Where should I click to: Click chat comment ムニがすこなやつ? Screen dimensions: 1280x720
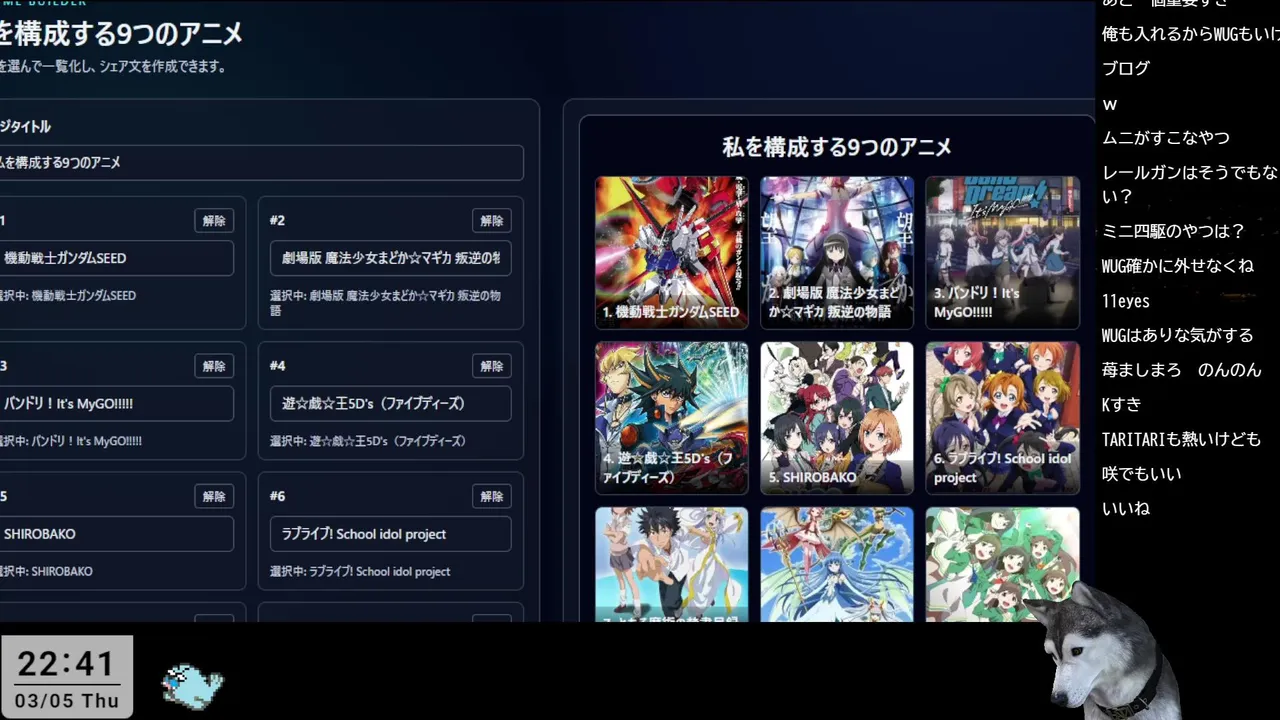[1166, 138]
